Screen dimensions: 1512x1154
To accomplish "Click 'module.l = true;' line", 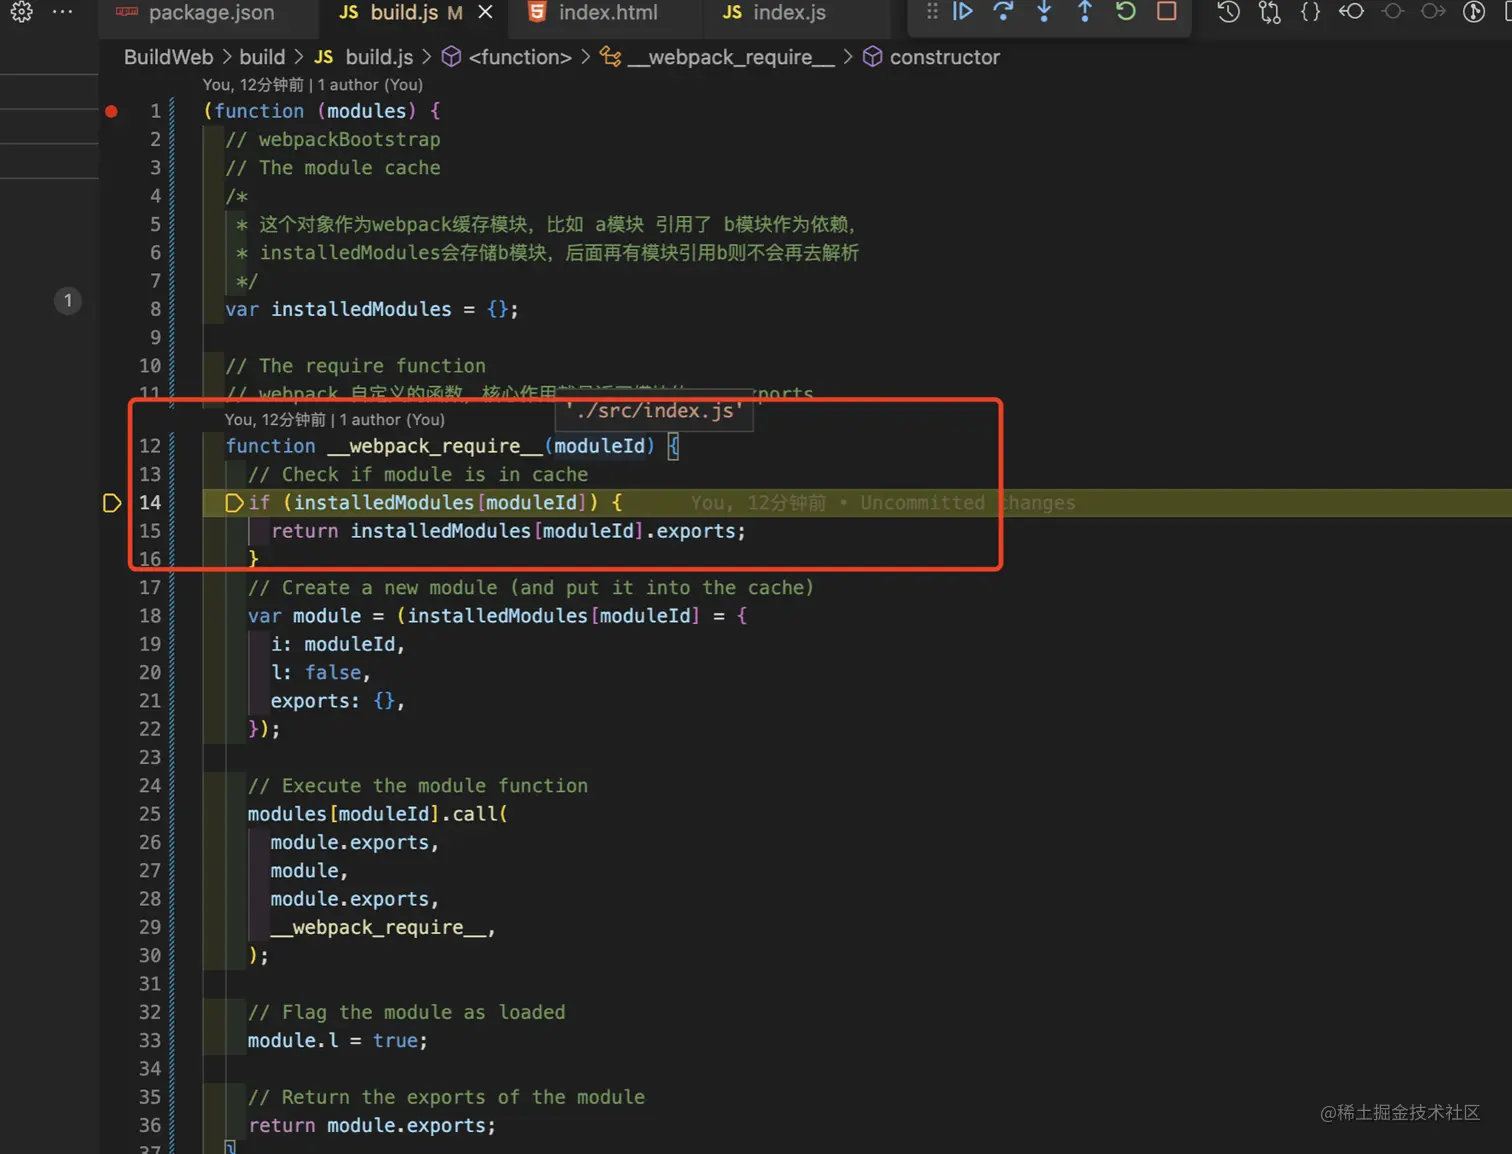I will coord(338,1041).
